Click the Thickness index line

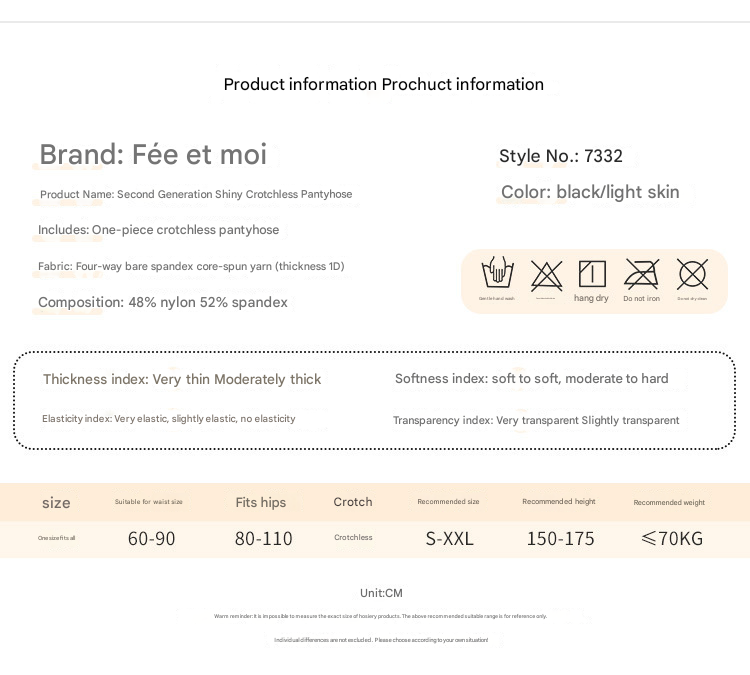pos(182,379)
